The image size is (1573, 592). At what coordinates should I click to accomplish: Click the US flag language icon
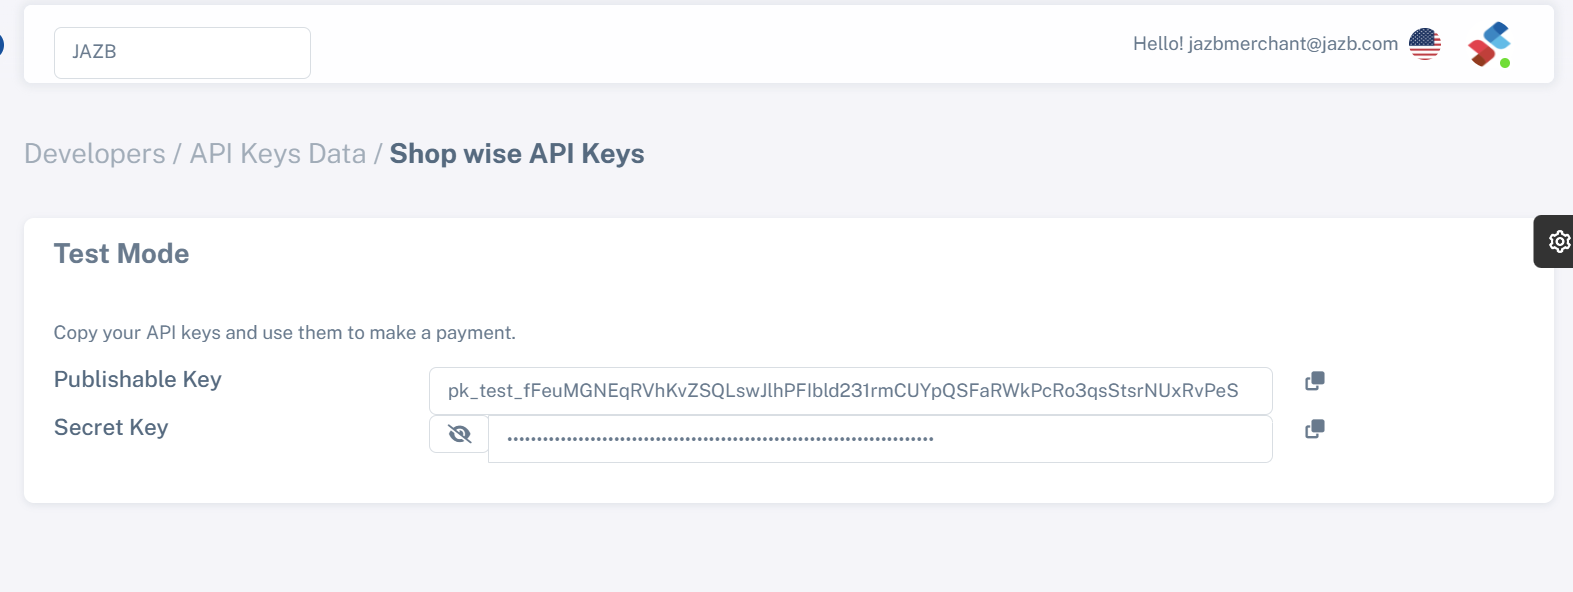pos(1425,44)
